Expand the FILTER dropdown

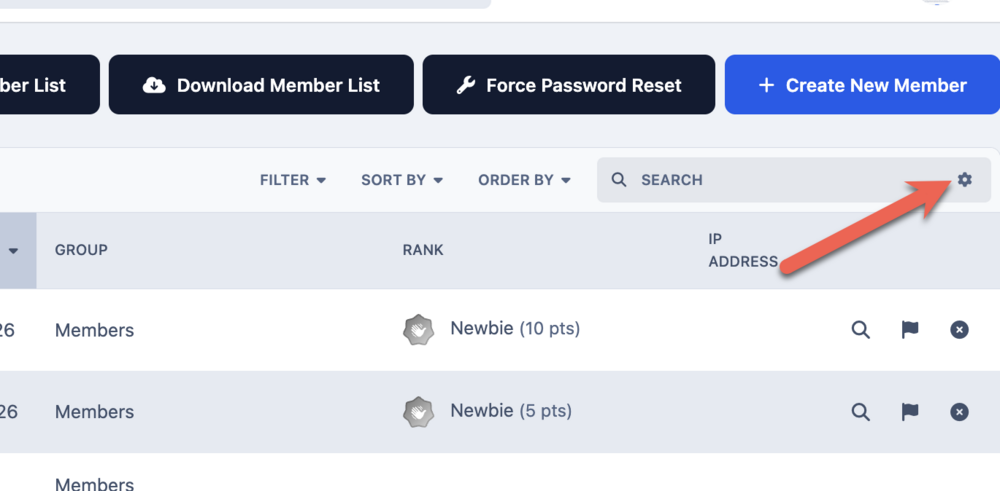pos(293,180)
